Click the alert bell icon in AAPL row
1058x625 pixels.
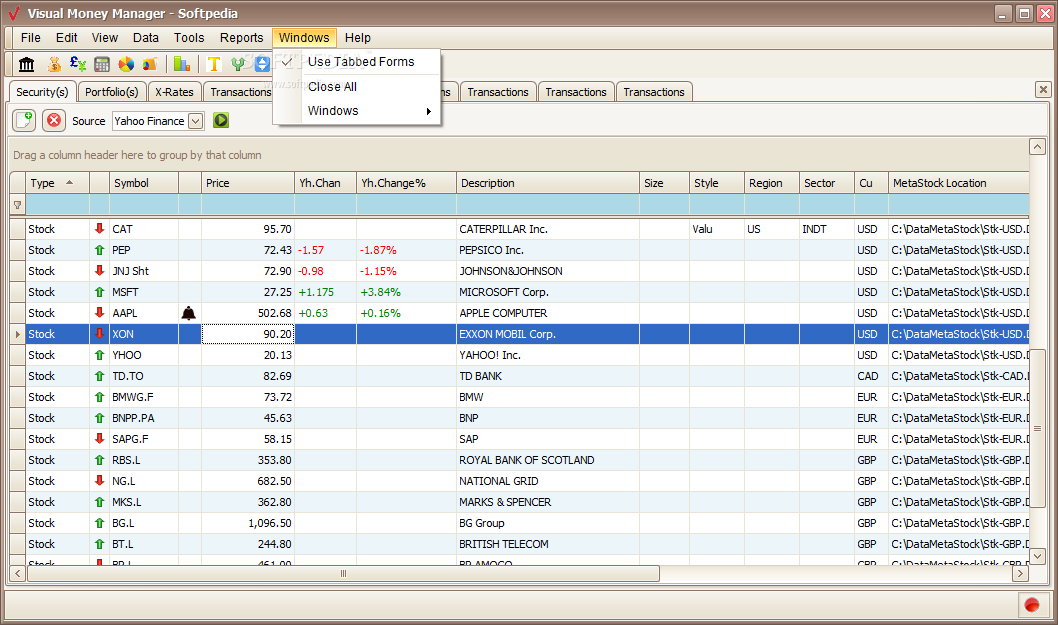[189, 313]
